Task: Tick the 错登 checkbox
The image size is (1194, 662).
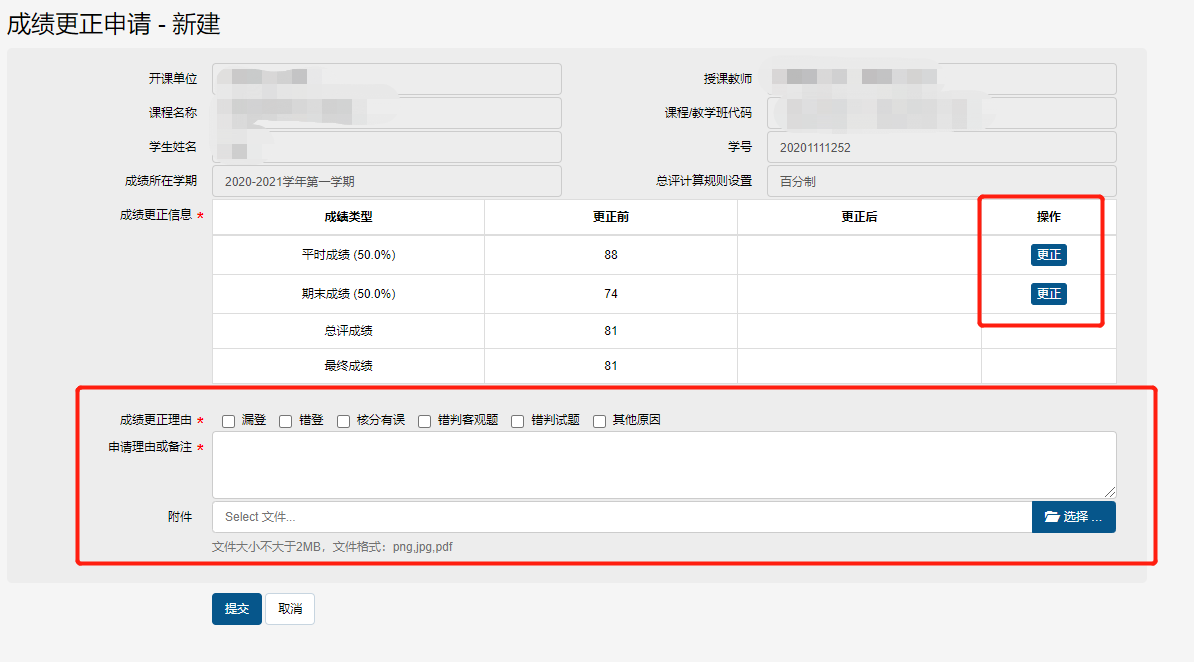Action: [x=286, y=421]
